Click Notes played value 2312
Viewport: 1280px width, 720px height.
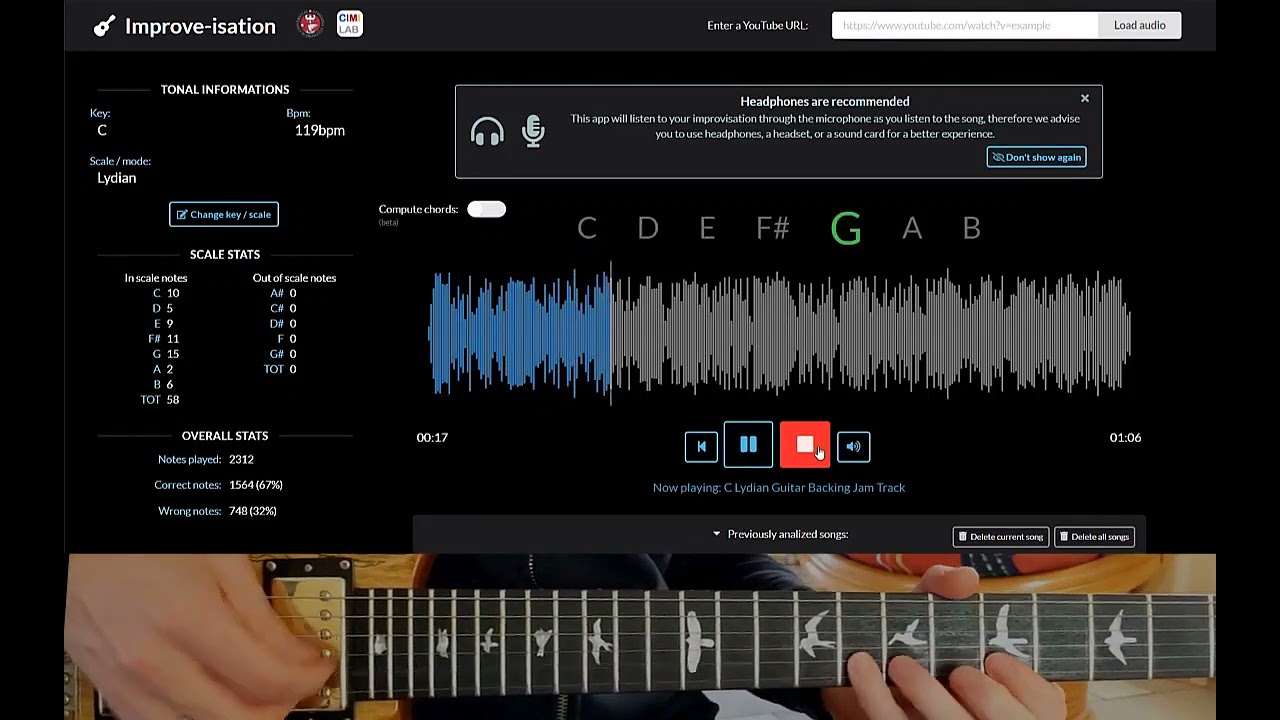point(241,459)
